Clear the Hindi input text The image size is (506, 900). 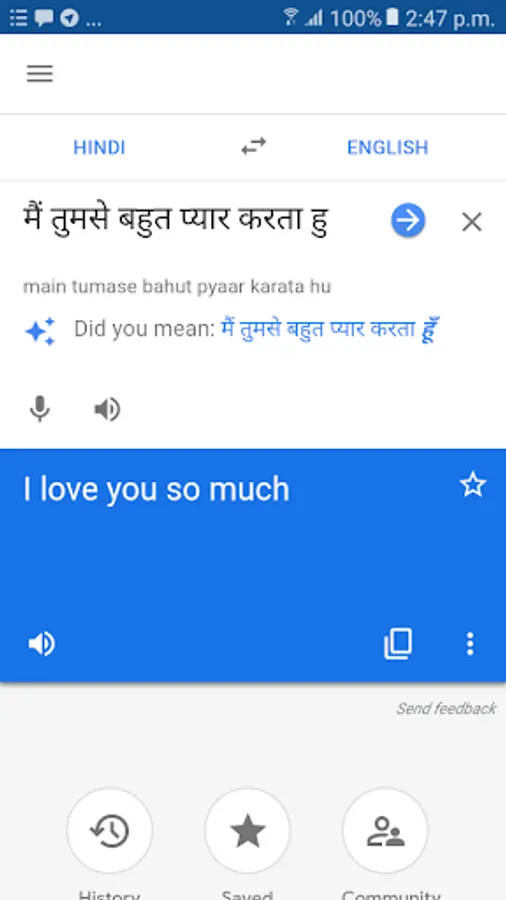472,222
